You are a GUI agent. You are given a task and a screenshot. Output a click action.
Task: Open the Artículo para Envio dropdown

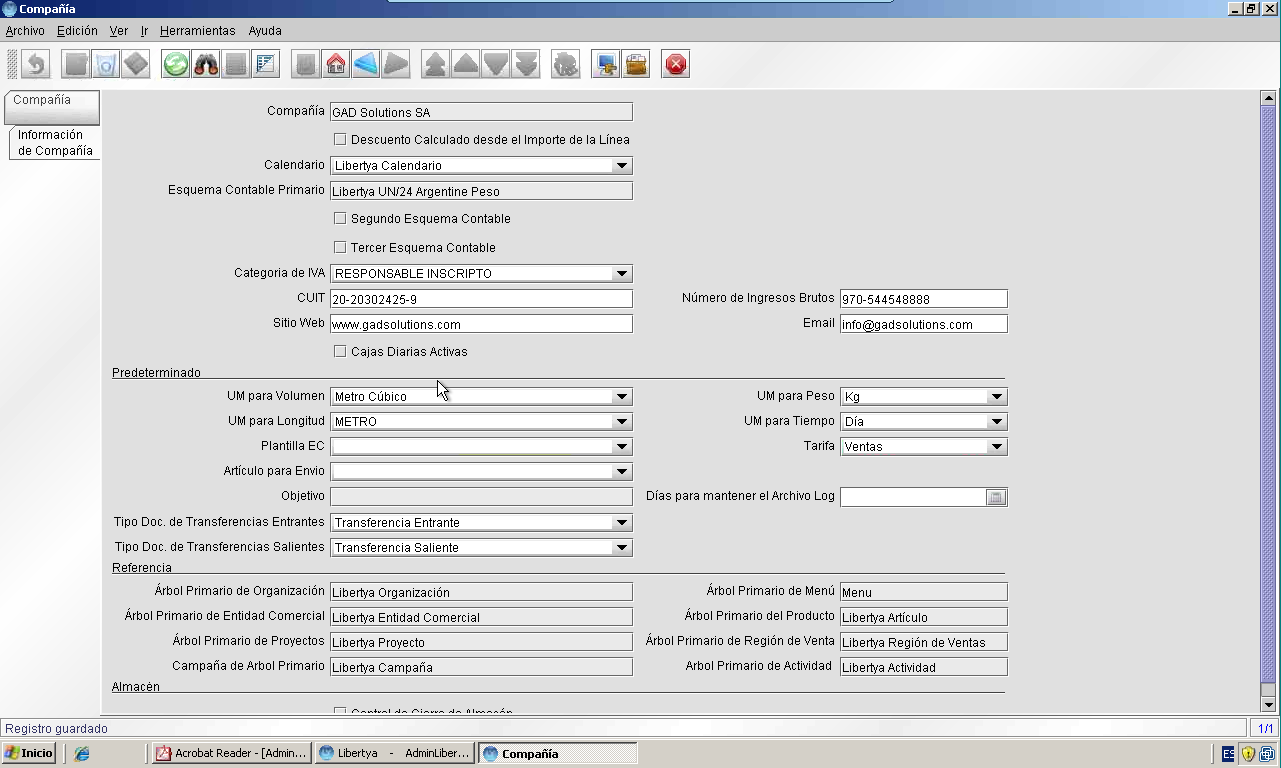(621, 472)
